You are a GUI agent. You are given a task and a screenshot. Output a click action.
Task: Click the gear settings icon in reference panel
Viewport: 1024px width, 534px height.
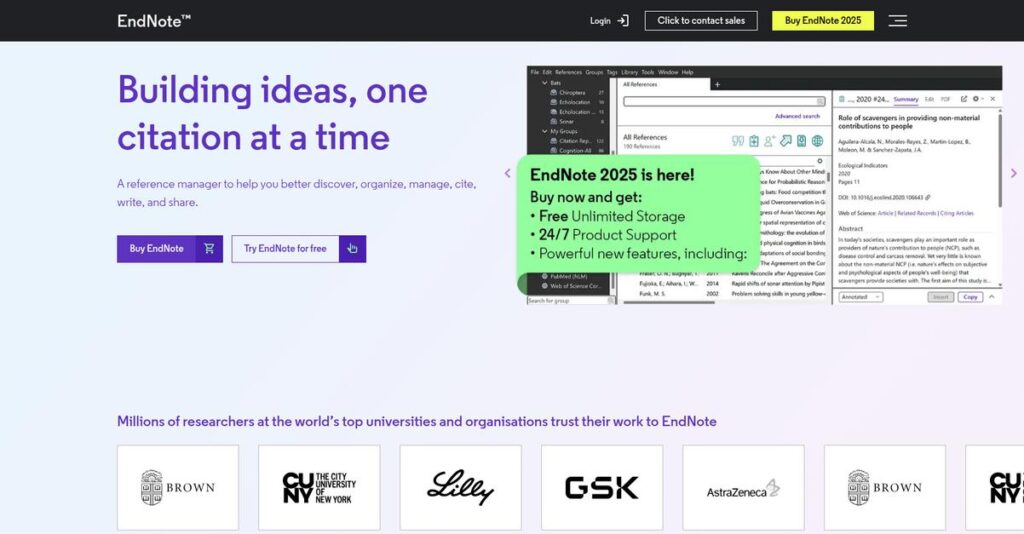(978, 99)
